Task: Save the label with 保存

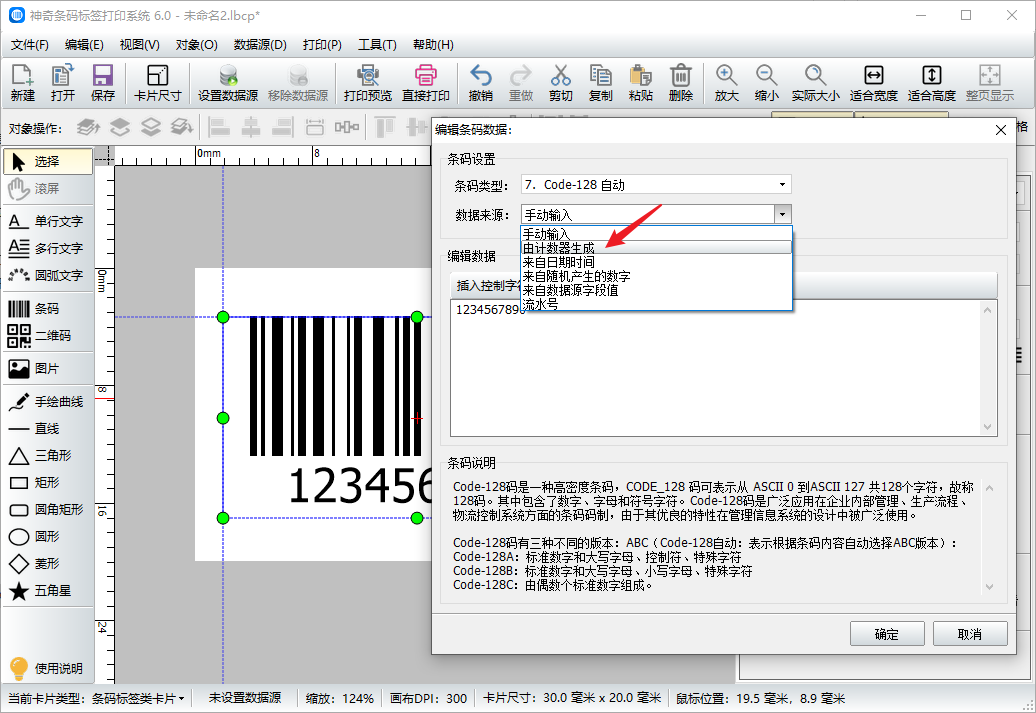Action: (102, 83)
